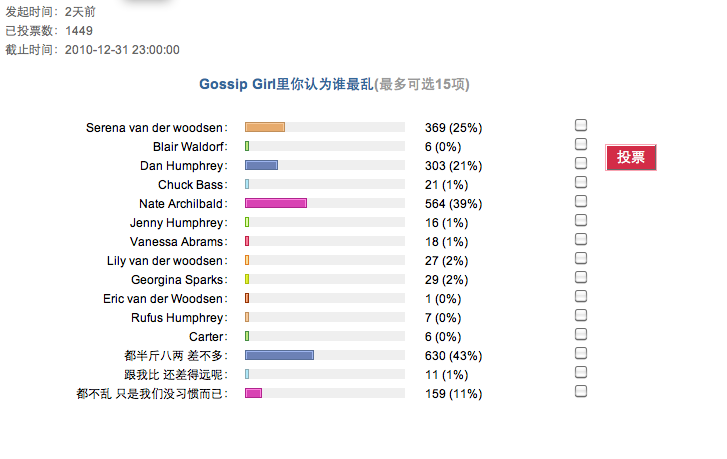
Task: Enable the Jenny Humphrey checkbox
Action: pyautogui.click(x=580, y=220)
